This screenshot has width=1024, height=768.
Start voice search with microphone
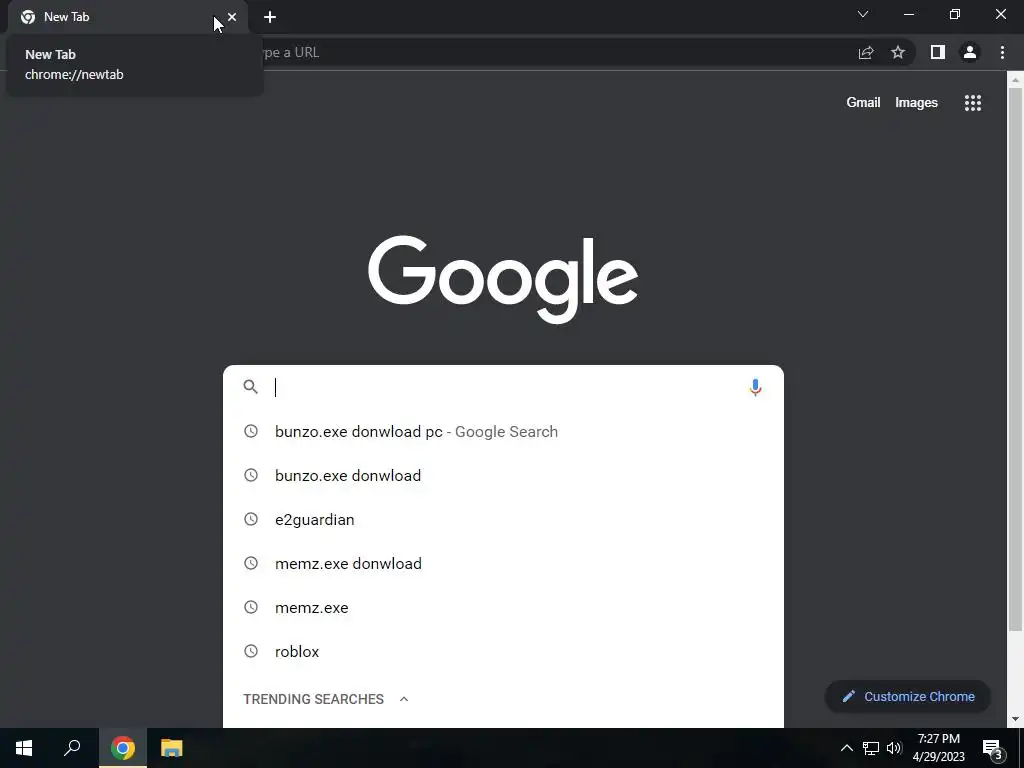tap(755, 387)
